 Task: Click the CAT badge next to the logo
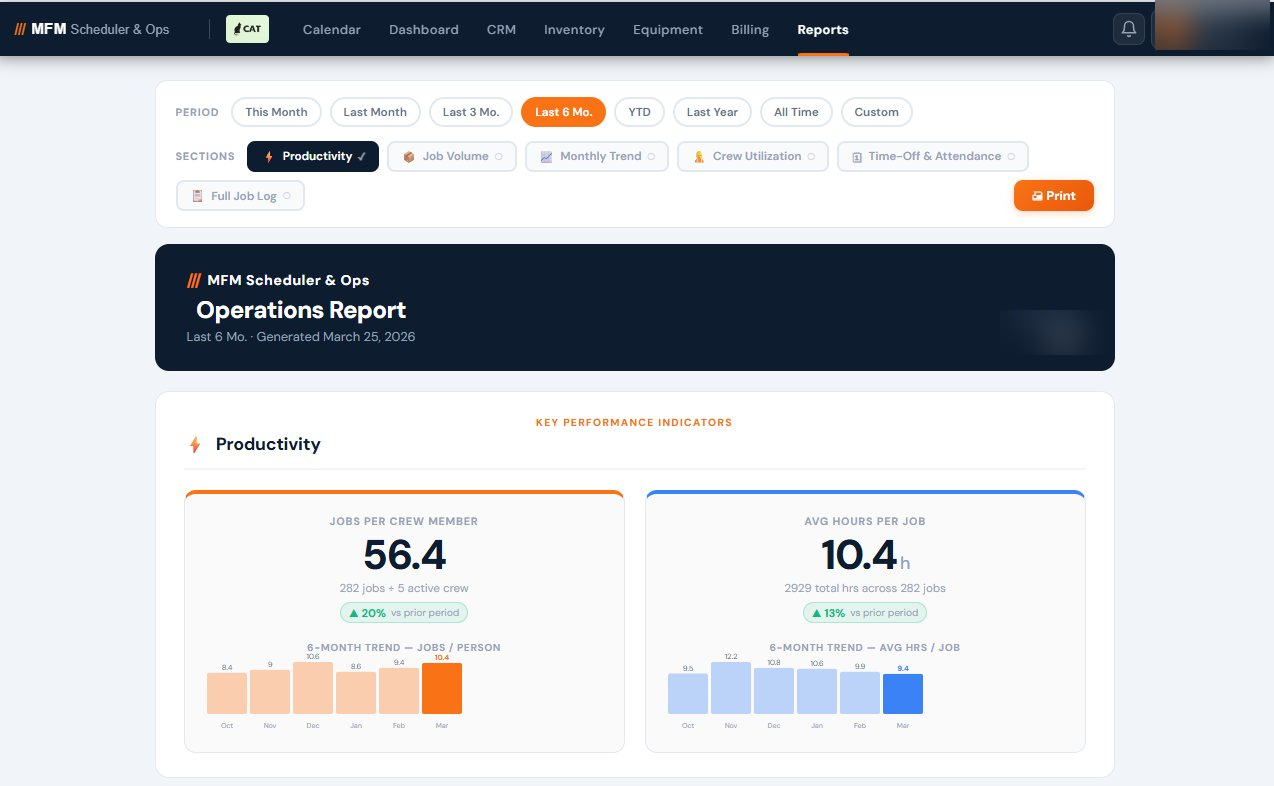246,29
